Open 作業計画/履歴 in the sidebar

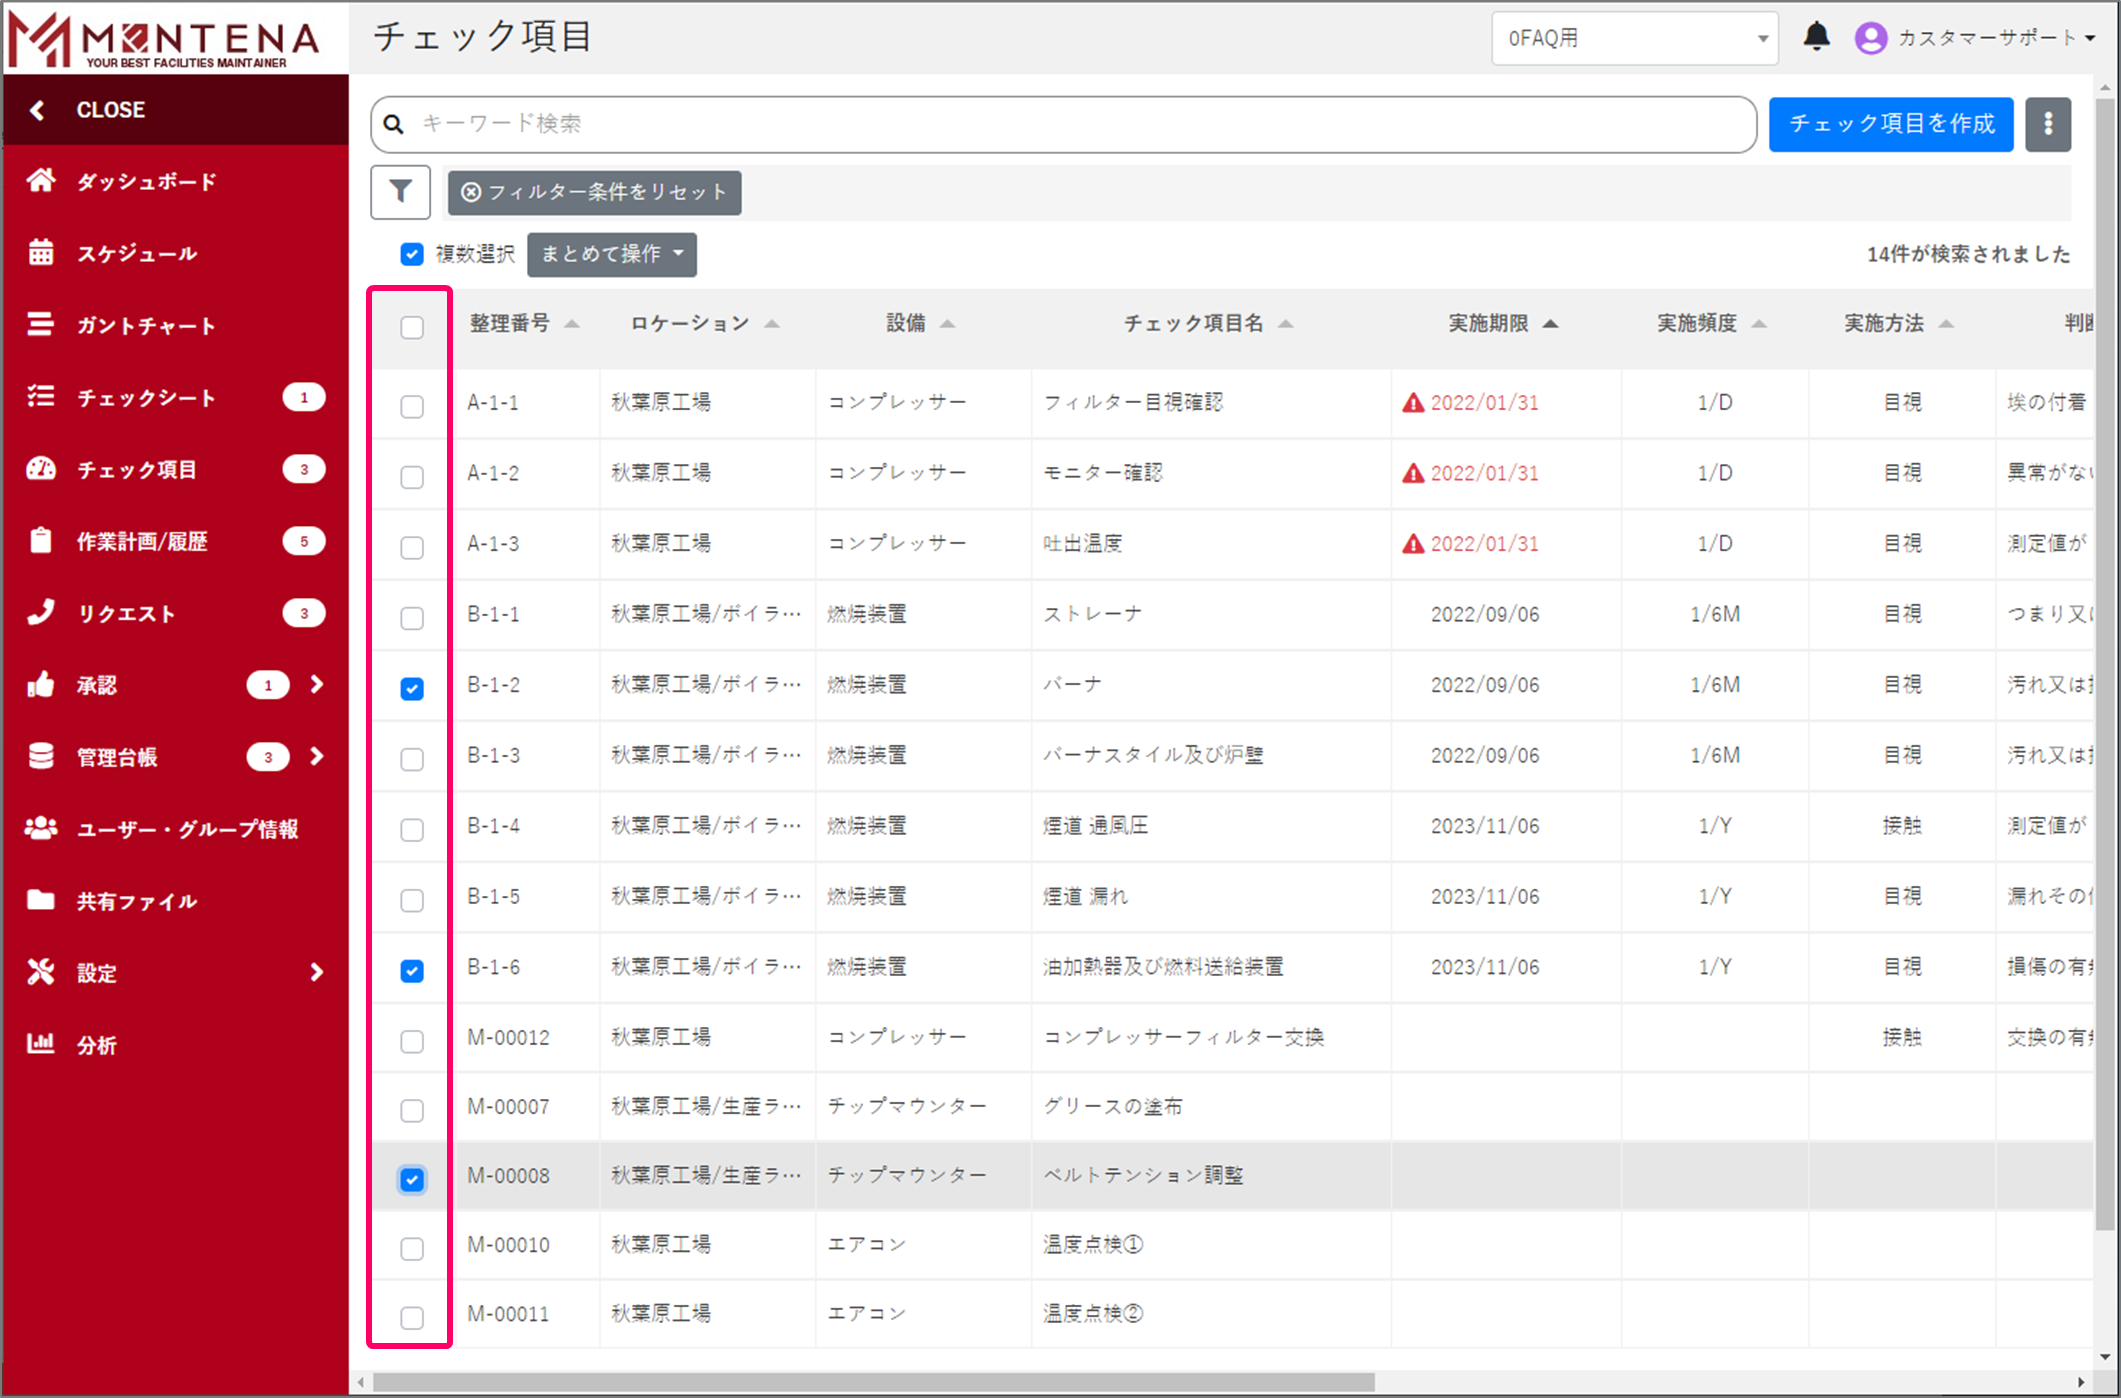[x=142, y=541]
